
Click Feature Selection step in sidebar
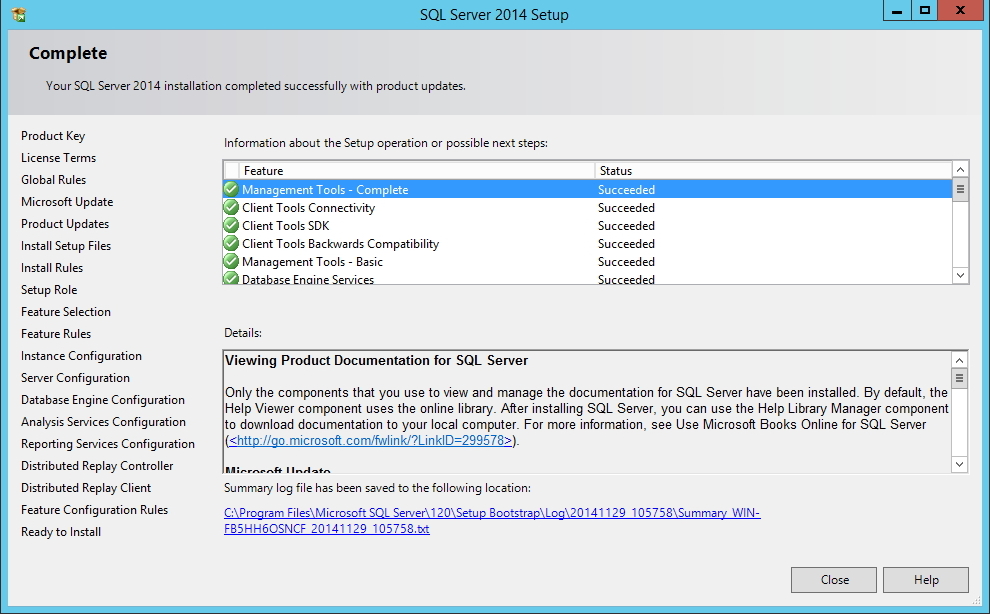tap(66, 312)
